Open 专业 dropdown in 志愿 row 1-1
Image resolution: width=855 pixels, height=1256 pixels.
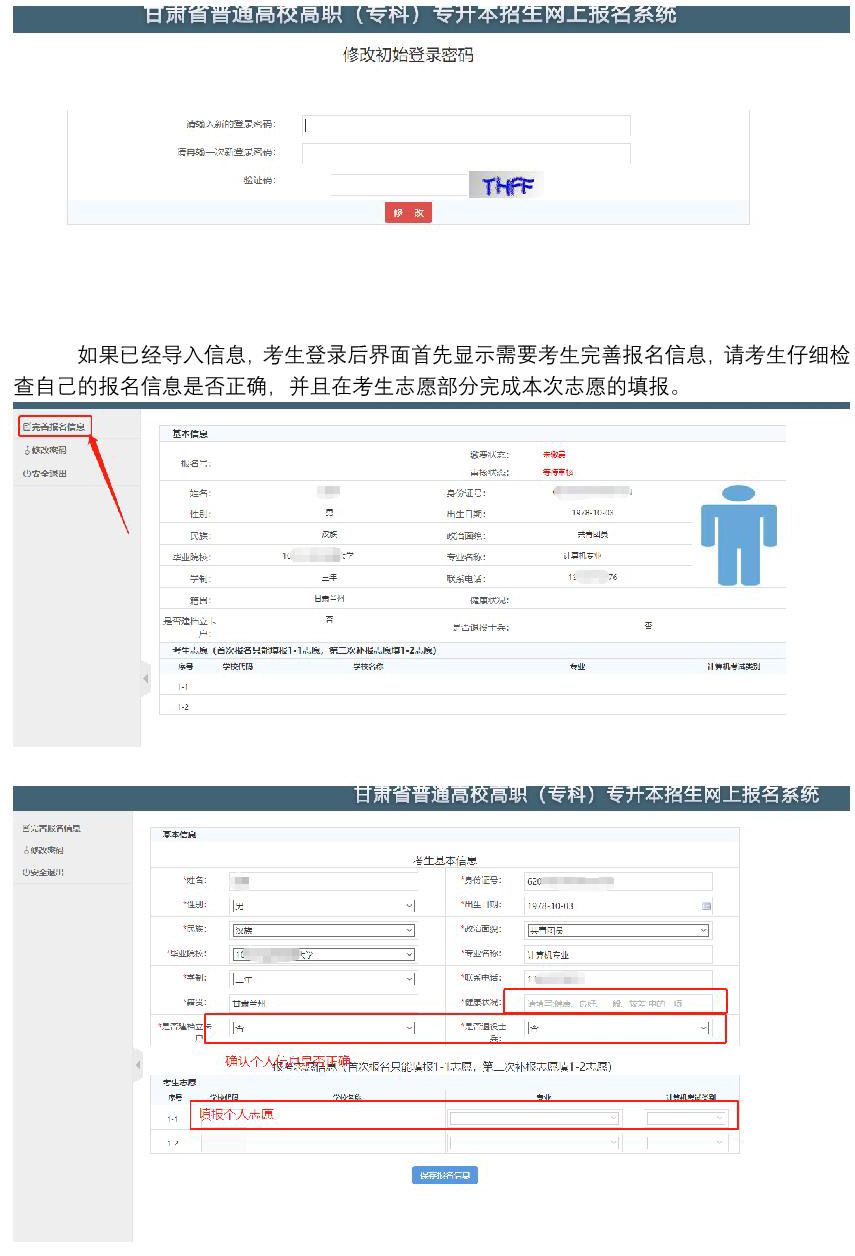534,1118
